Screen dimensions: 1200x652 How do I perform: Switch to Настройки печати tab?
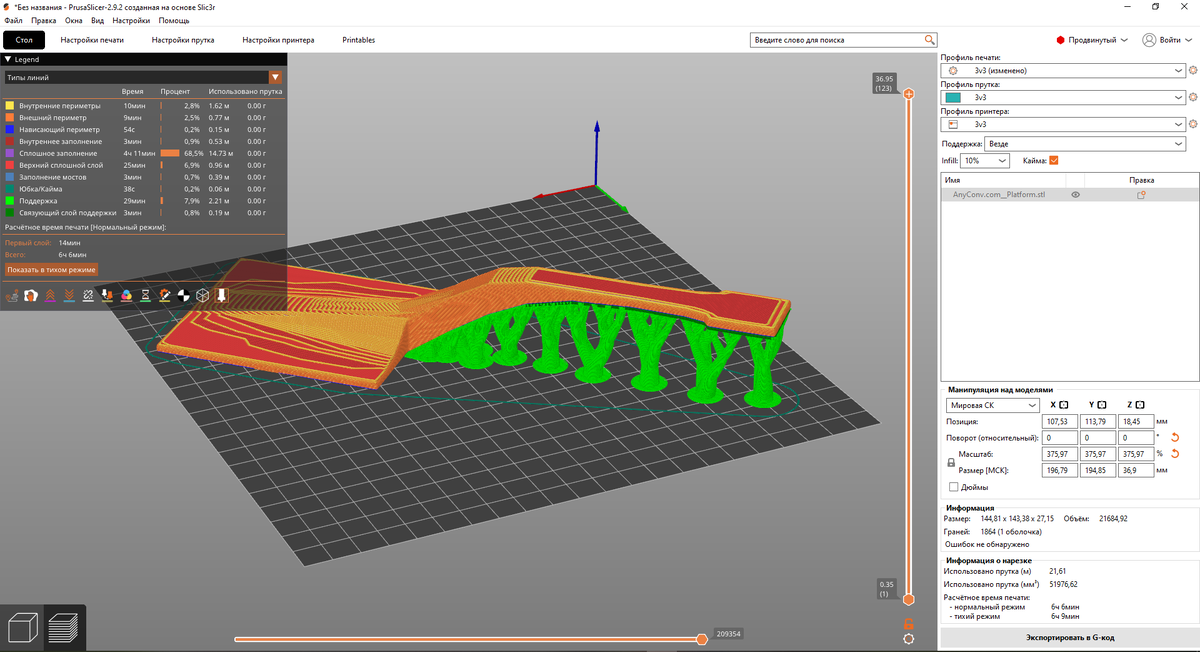(x=92, y=40)
